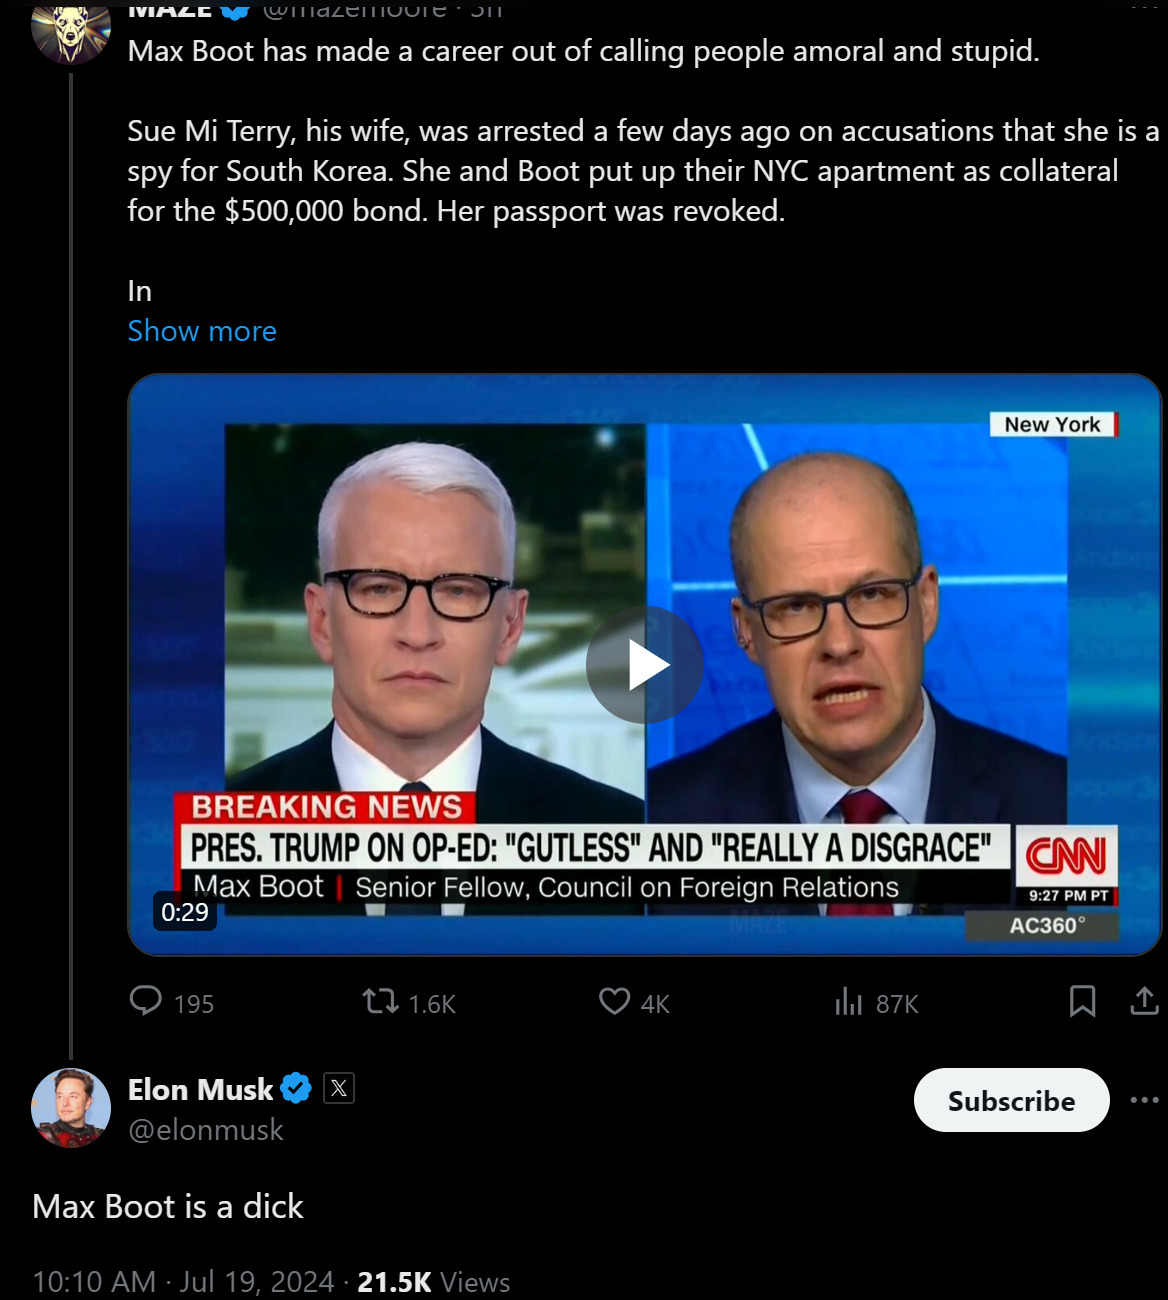Click the X affiliation badge
The image size is (1168, 1300).
pyautogui.click(x=339, y=1088)
